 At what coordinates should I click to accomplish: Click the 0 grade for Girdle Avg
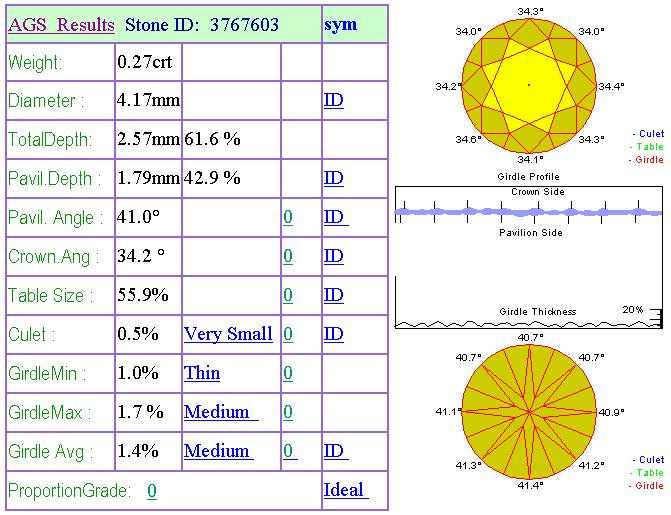click(290, 451)
